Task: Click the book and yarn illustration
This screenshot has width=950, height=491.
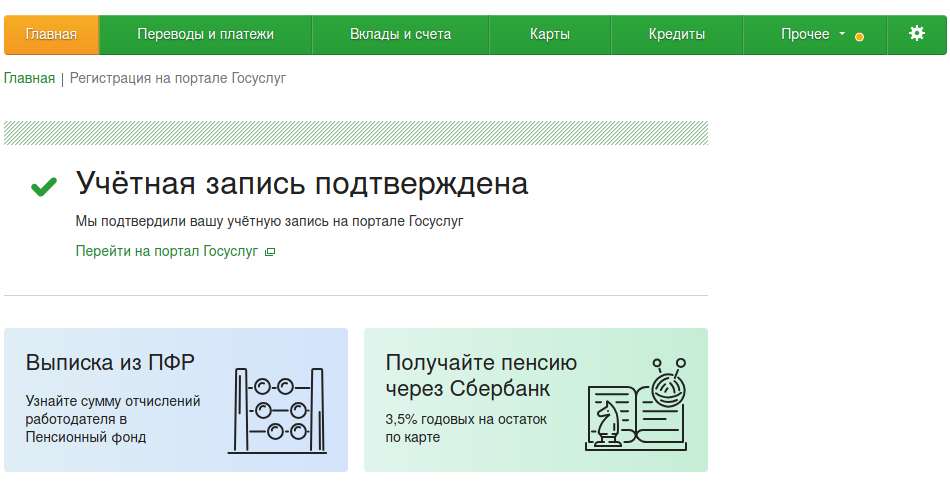Action: click(x=636, y=405)
